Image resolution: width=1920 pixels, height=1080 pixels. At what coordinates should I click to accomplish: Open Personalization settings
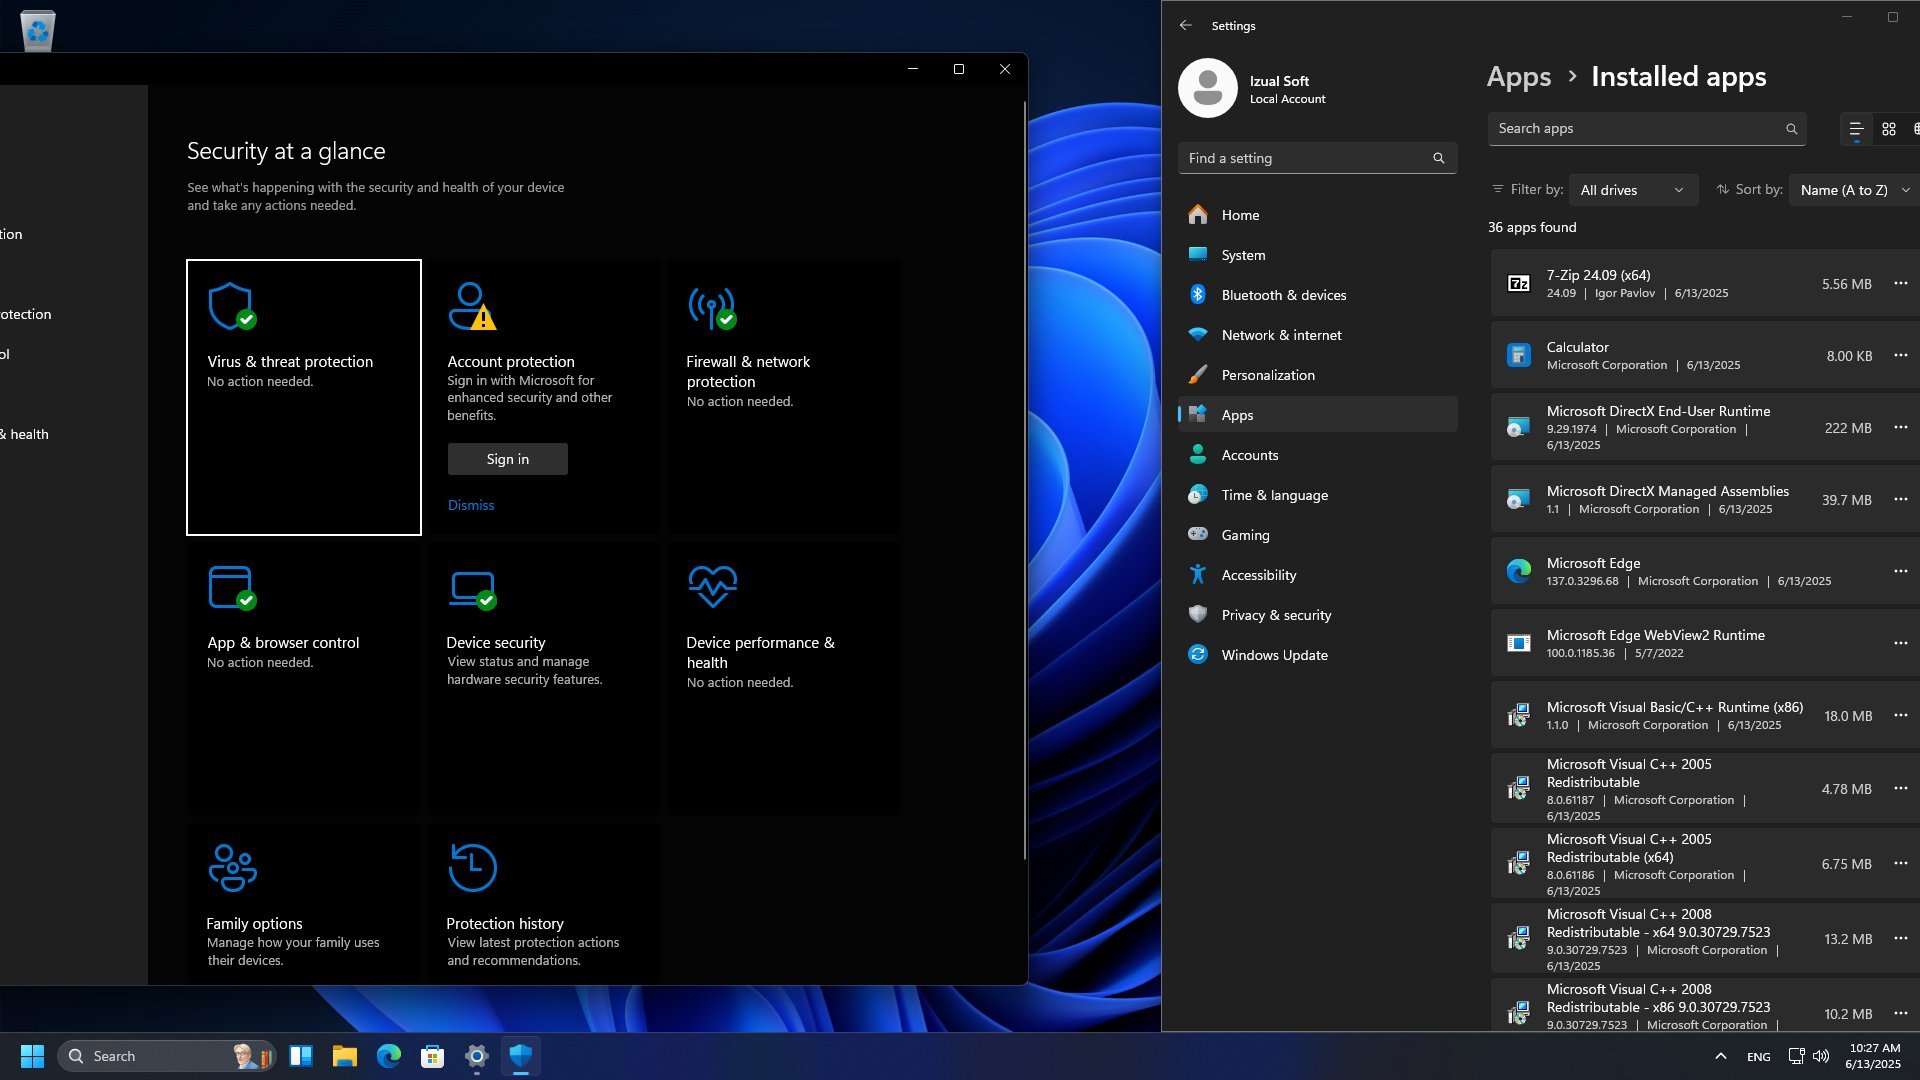1317,375
